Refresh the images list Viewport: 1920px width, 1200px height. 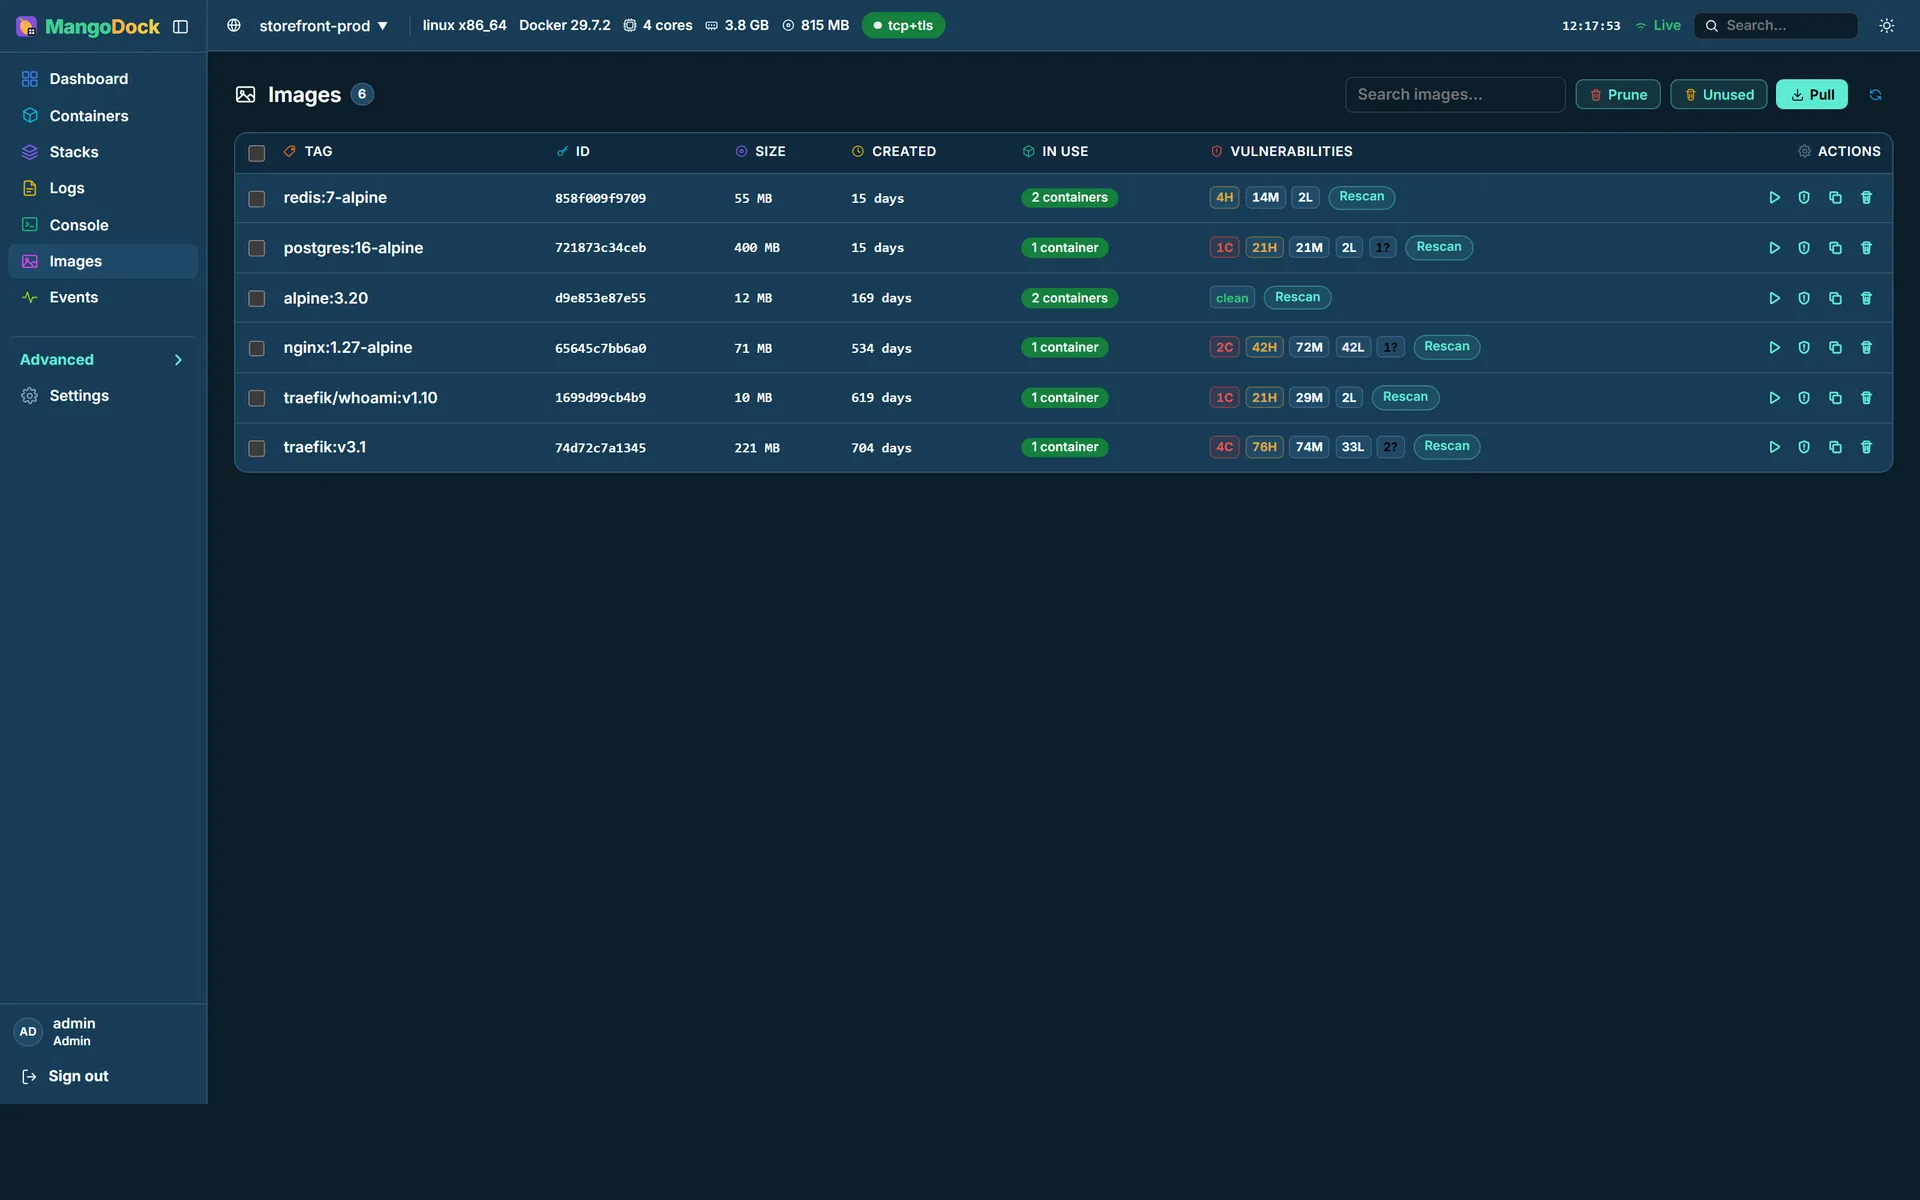pyautogui.click(x=1875, y=95)
